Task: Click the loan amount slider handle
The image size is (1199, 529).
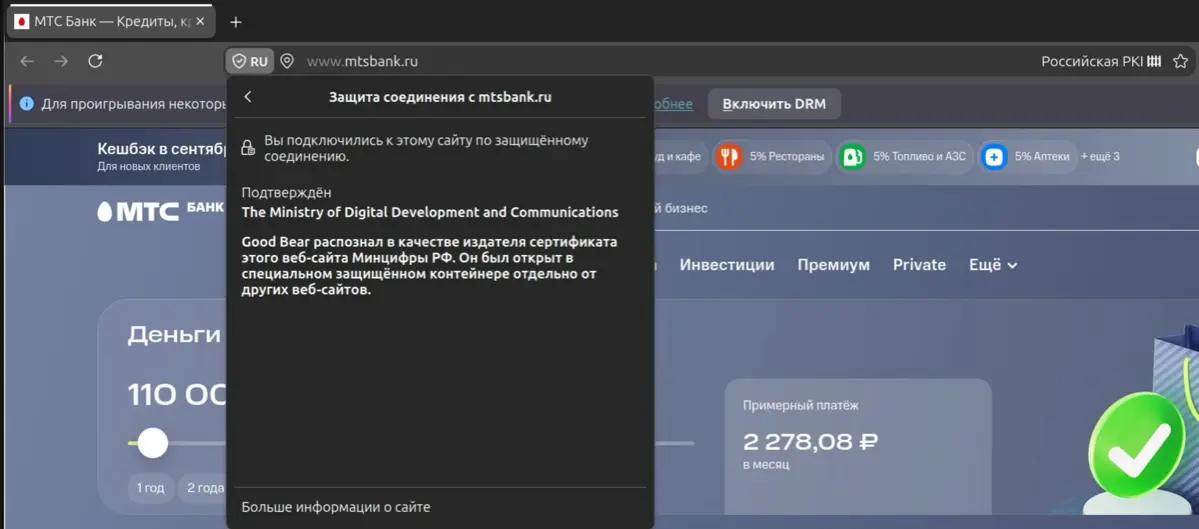Action: 152,443
